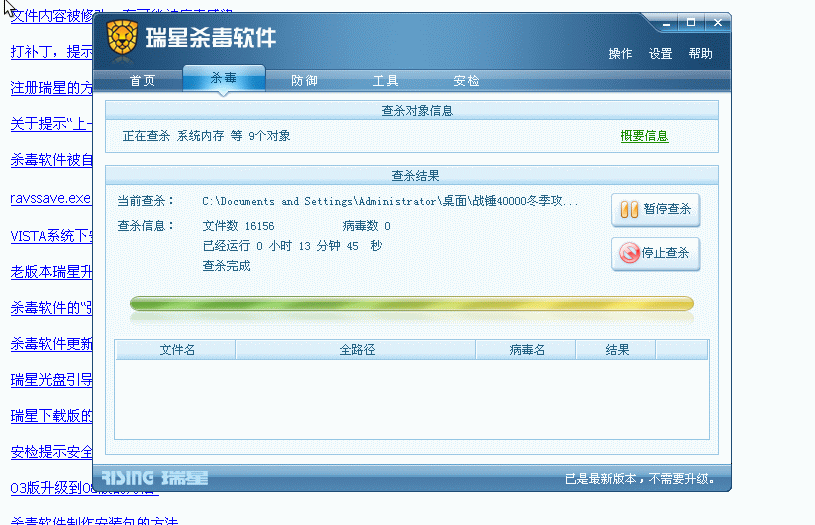Open background page link 注册瑞星的方
This screenshot has height=525, width=815.
[51, 88]
